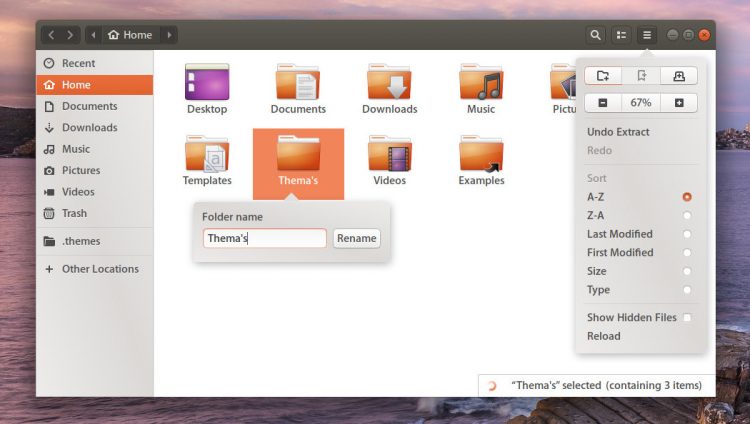Viewport: 750px width, 424px height.
Task: Select the Downloads folder icon in grid
Action: [389, 82]
